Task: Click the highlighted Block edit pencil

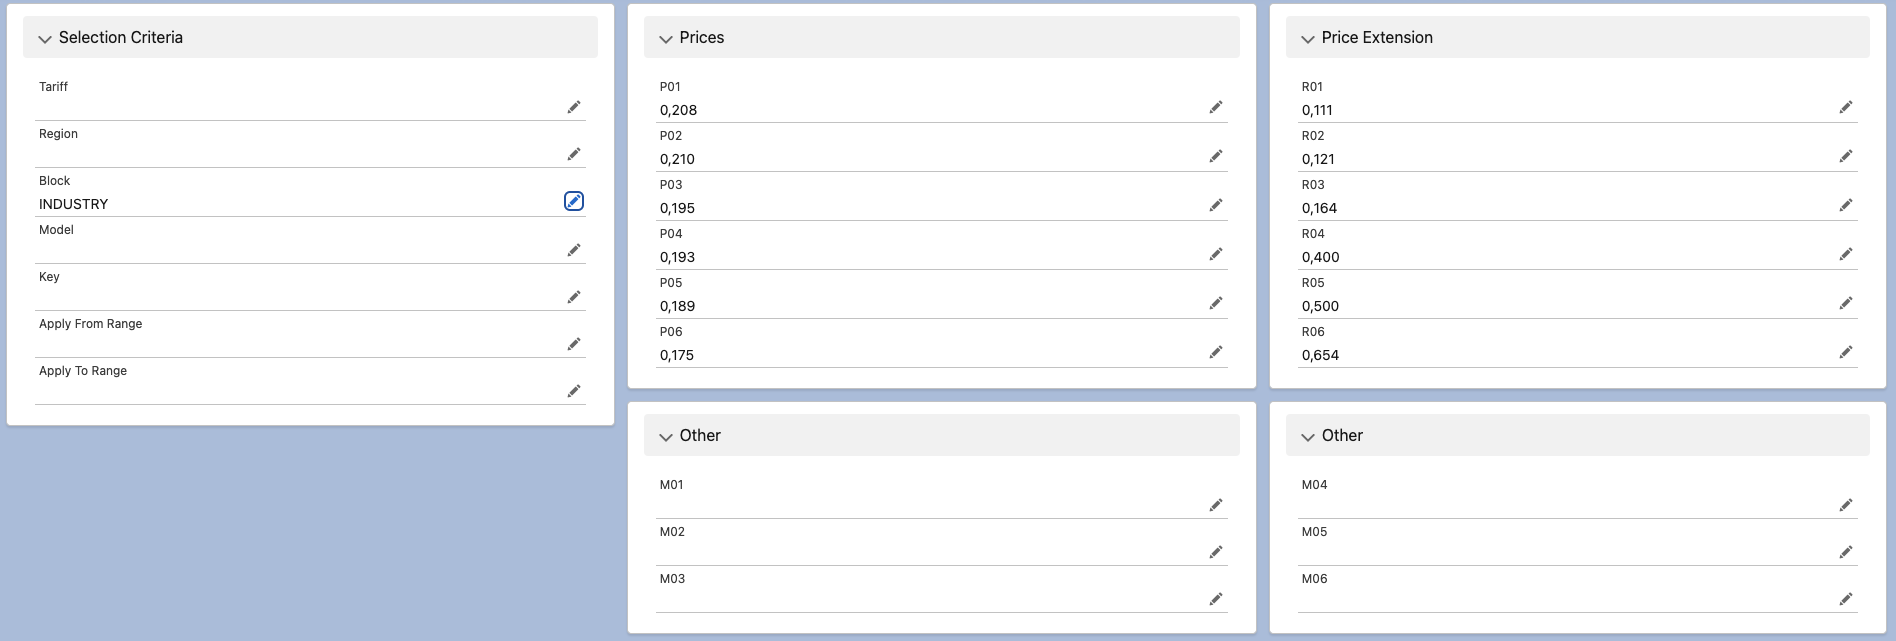Action: point(574,201)
